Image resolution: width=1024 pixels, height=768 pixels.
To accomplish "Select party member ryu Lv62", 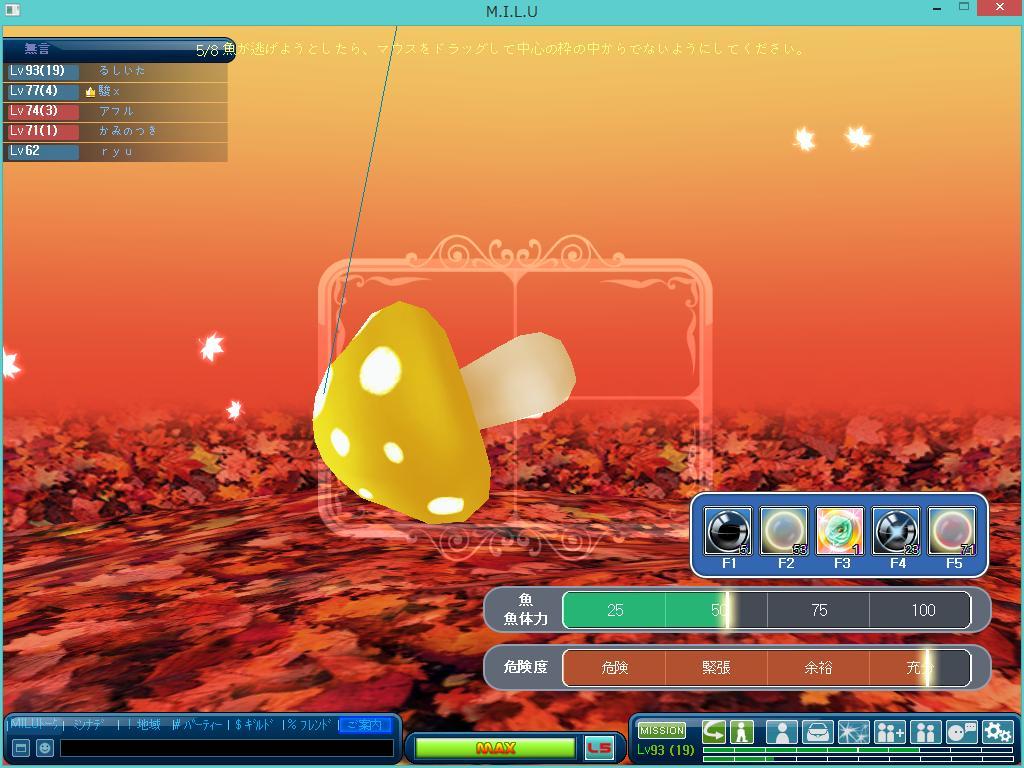I will tap(116, 151).
